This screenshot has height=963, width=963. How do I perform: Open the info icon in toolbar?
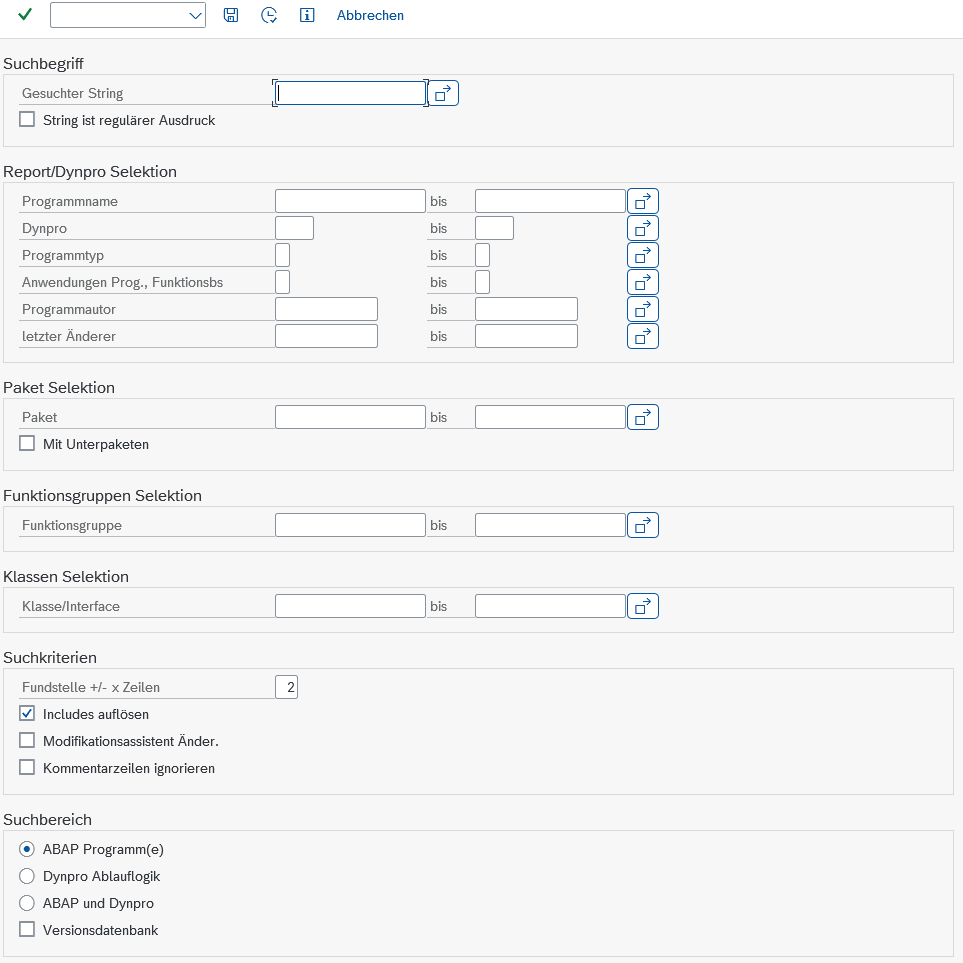307,15
